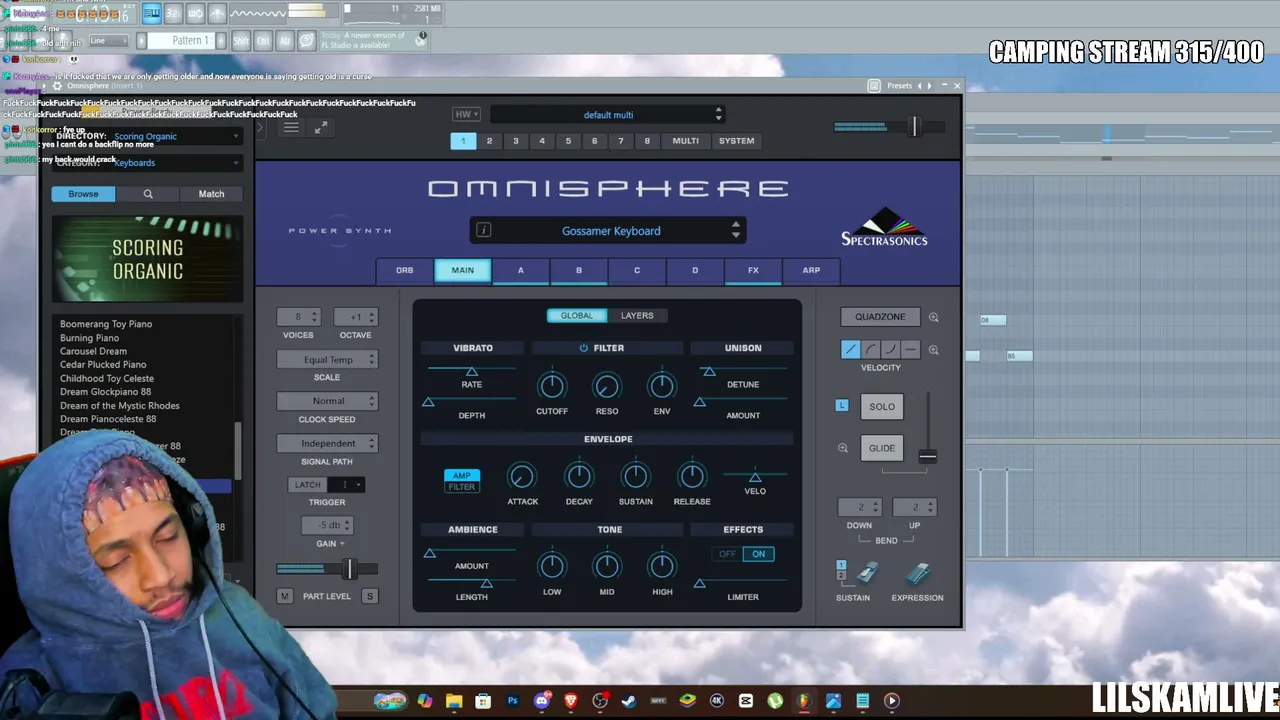The image size is (1280, 720).
Task: Click the GLIDE button
Action: 882,448
